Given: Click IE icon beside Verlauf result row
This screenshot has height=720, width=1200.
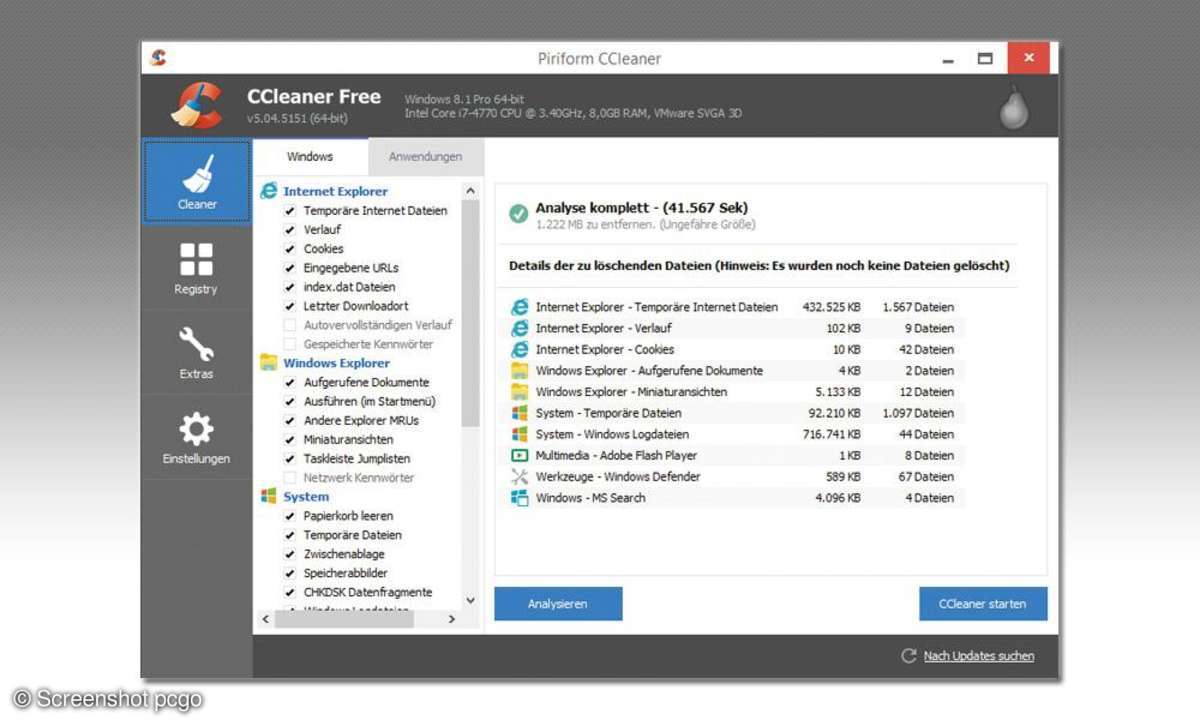Looking at the screenshot, I should [x=520, y=328].
